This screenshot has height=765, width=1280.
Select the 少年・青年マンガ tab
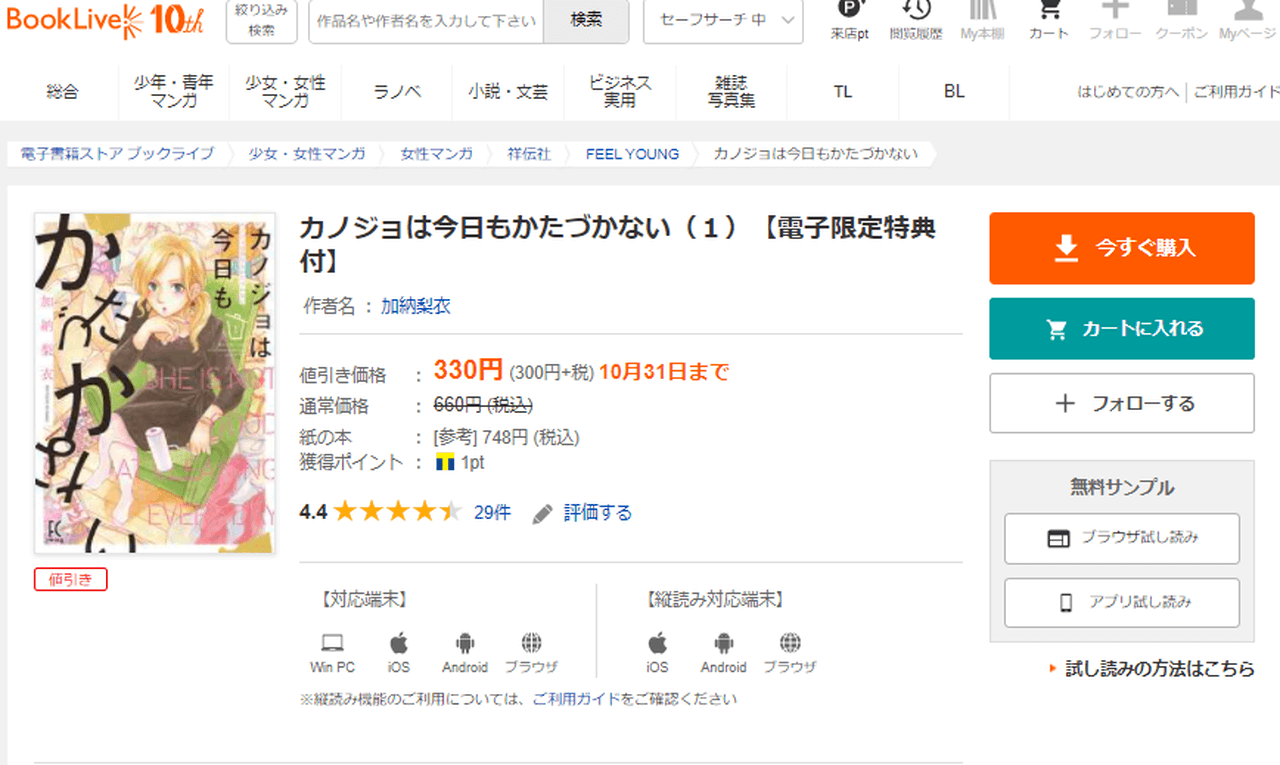173,92
